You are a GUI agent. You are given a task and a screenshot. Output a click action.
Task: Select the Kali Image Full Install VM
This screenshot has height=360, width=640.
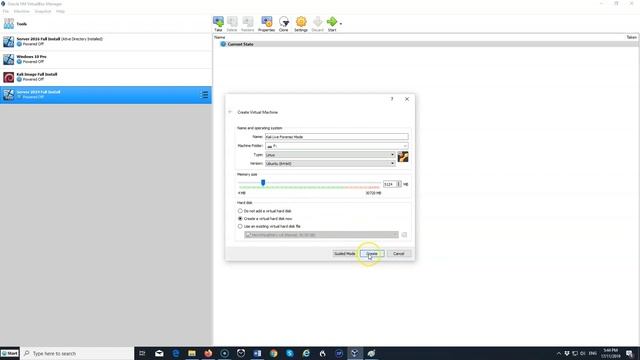click(x=106, y=77)
